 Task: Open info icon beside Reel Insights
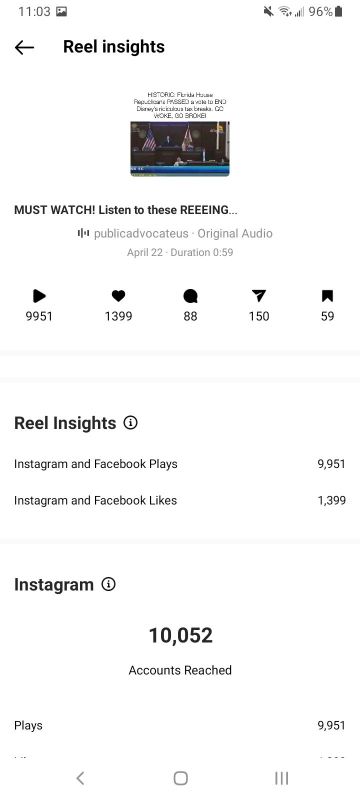[131, 423]
